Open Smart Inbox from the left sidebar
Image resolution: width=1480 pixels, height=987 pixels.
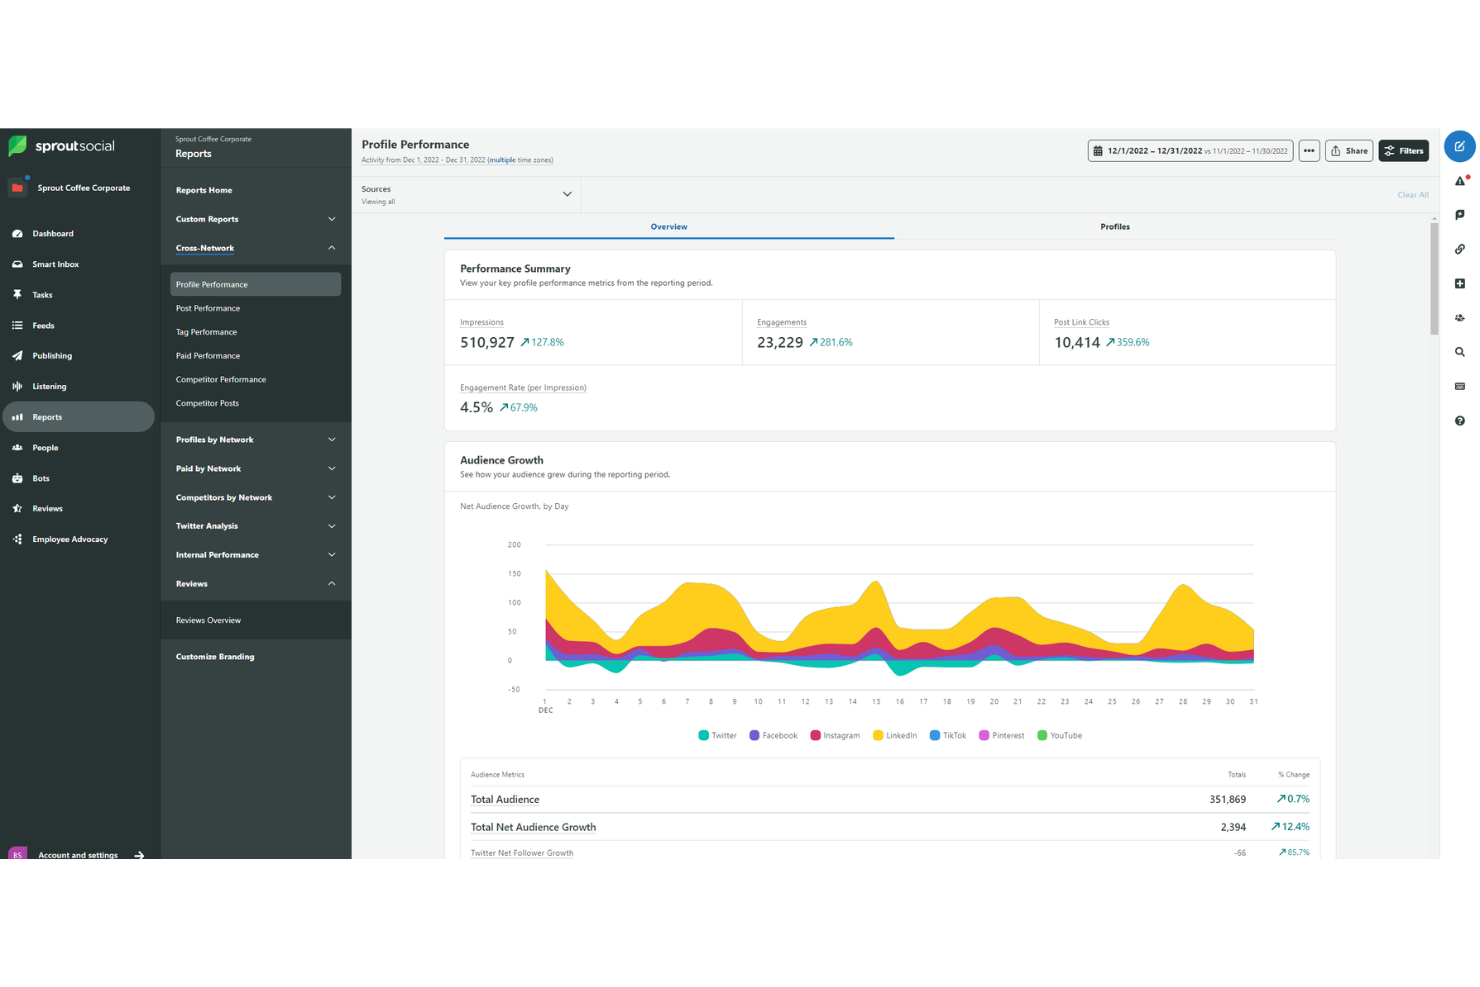pyautogui.click(x=55, y=263)
